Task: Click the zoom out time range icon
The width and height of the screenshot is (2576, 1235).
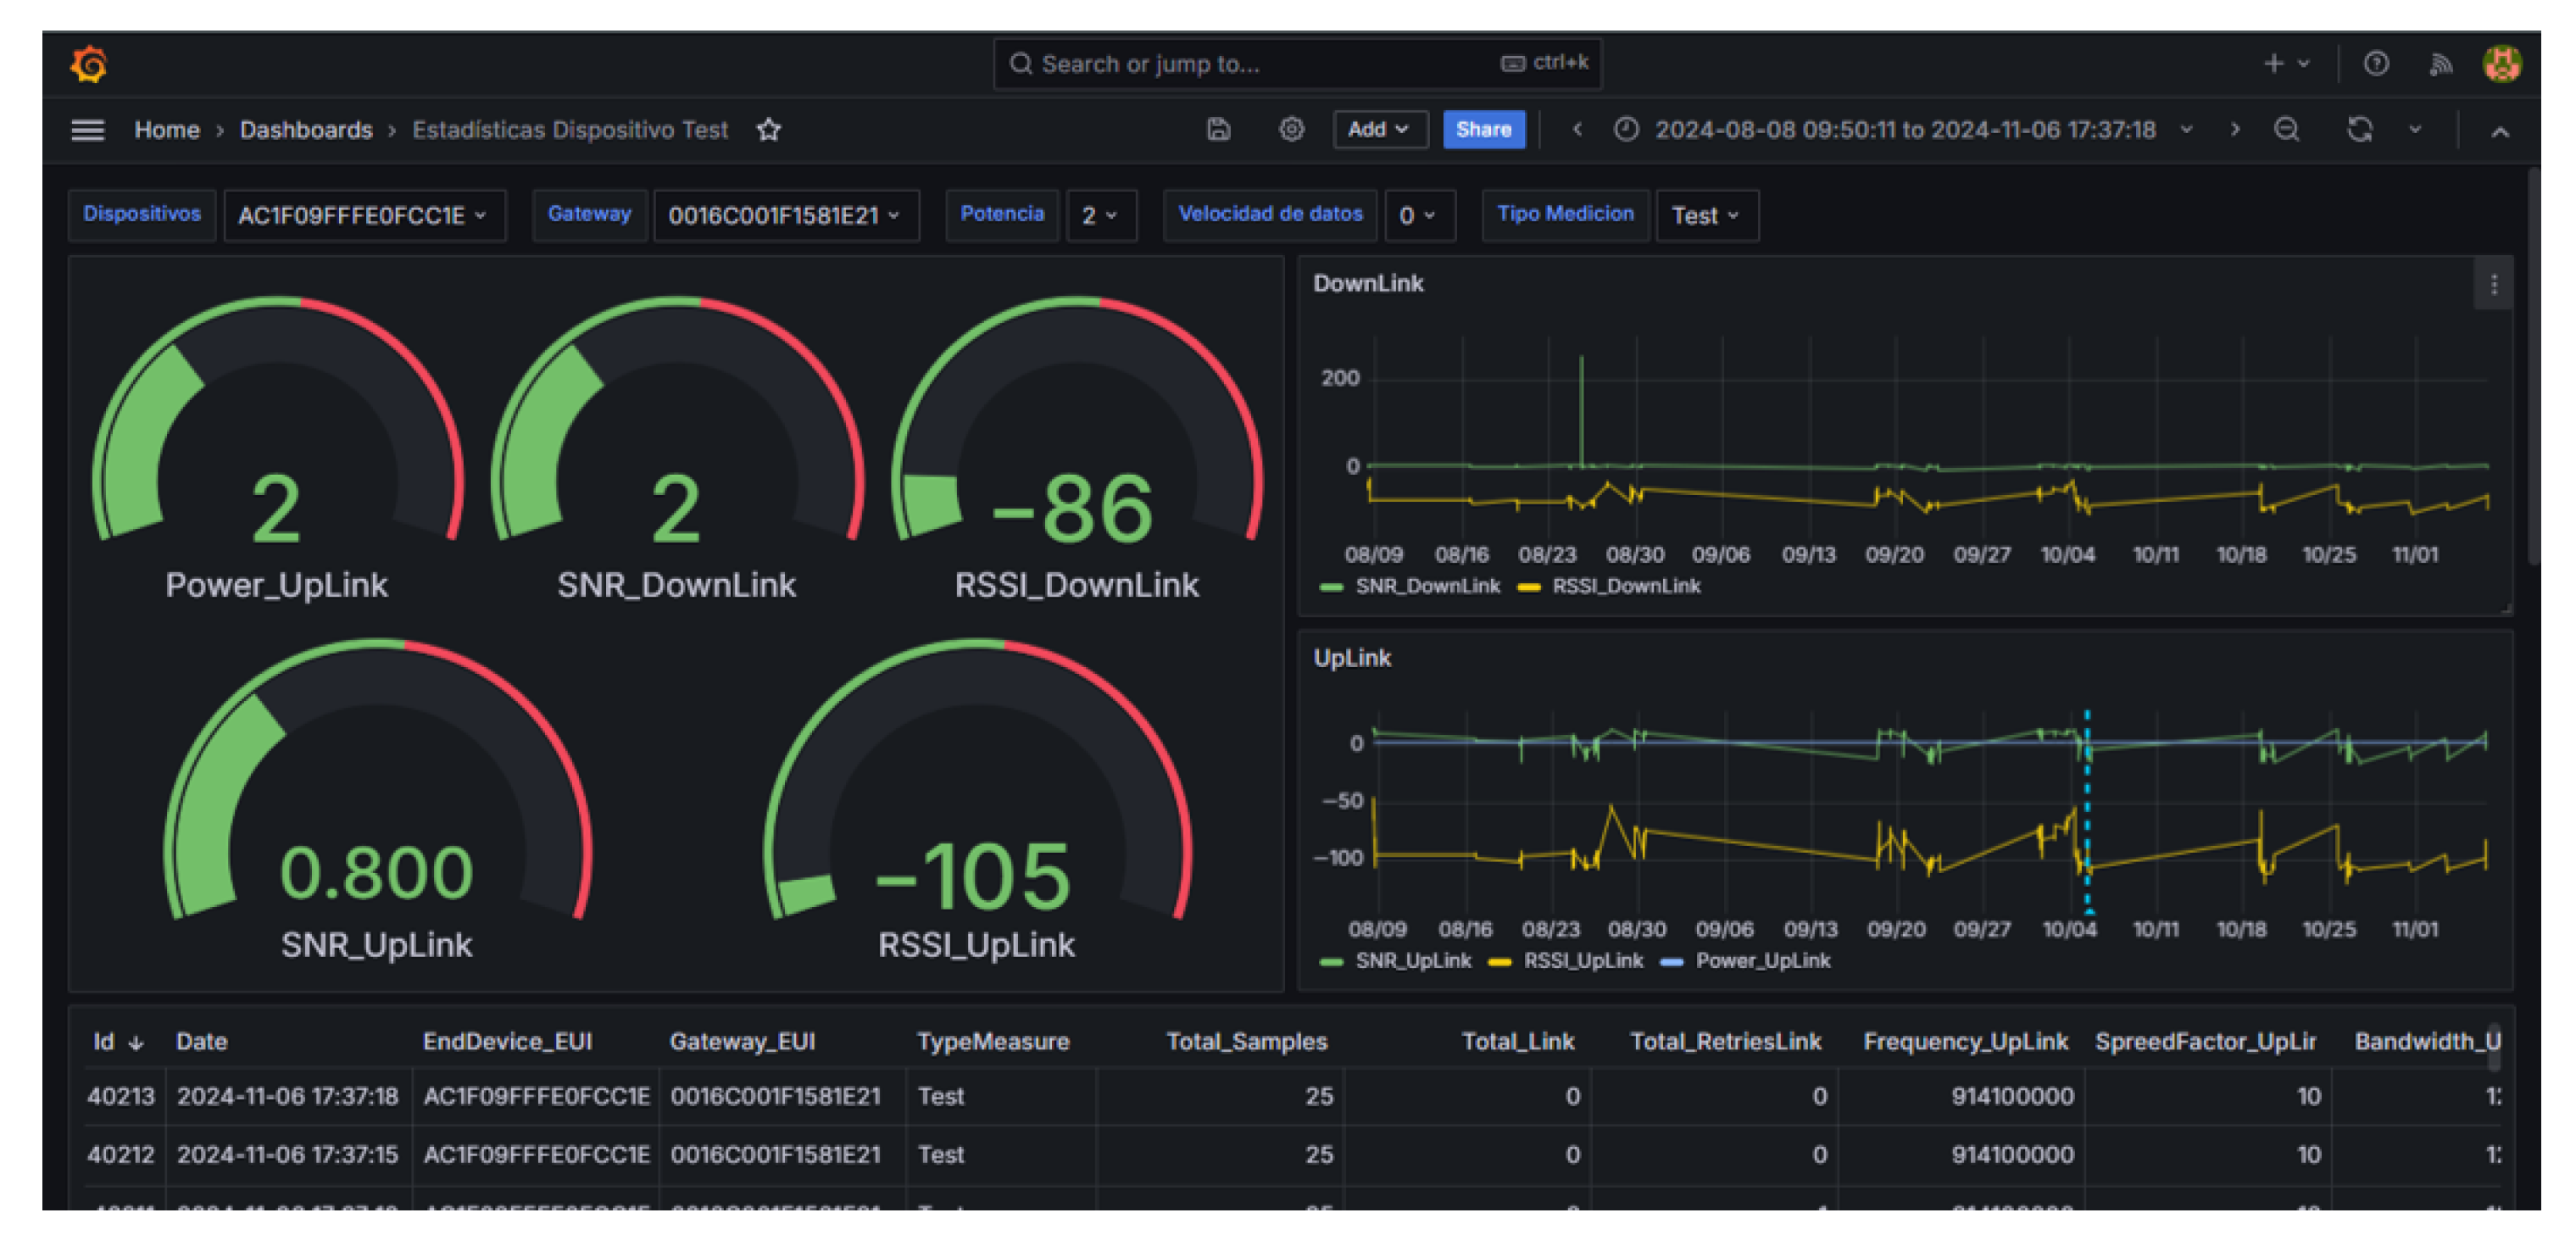Action: tap(2286, 130)
